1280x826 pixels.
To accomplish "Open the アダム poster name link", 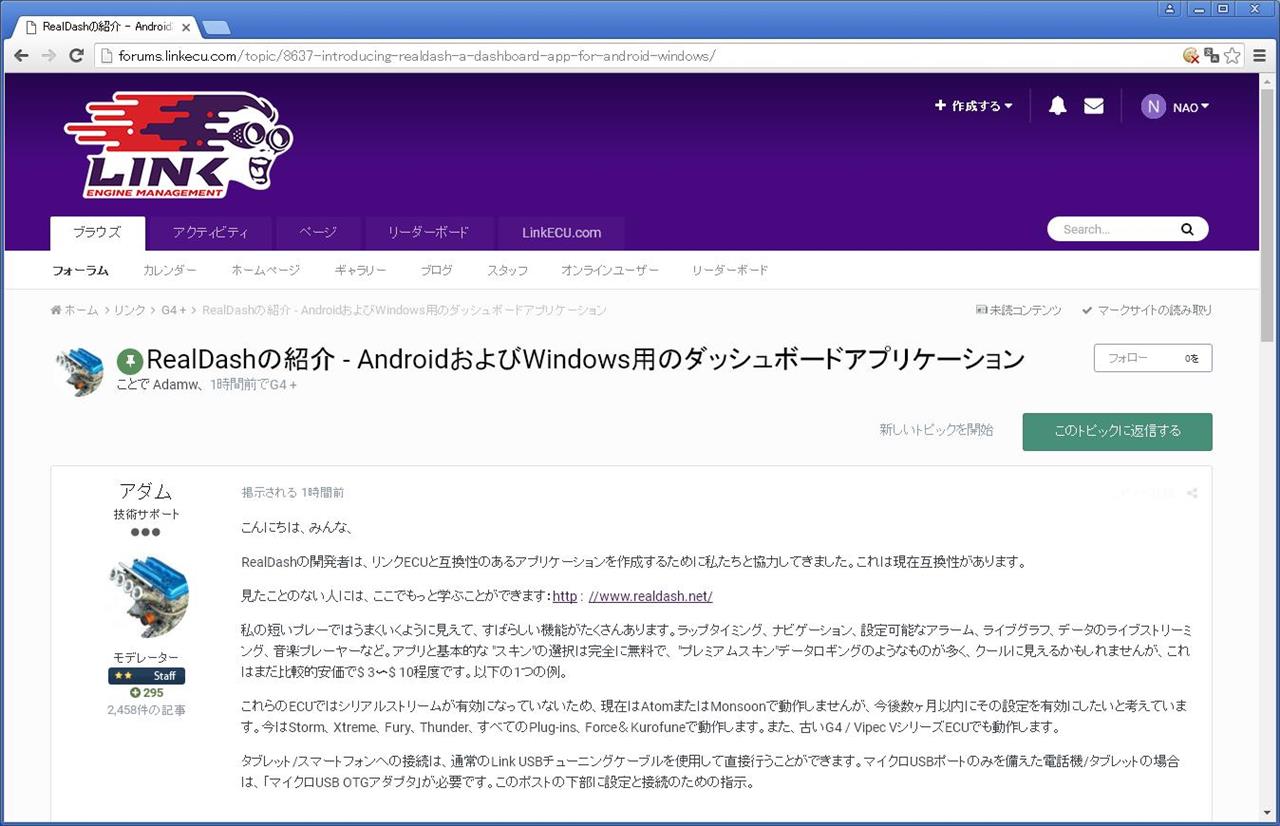I will click(146, 491).
